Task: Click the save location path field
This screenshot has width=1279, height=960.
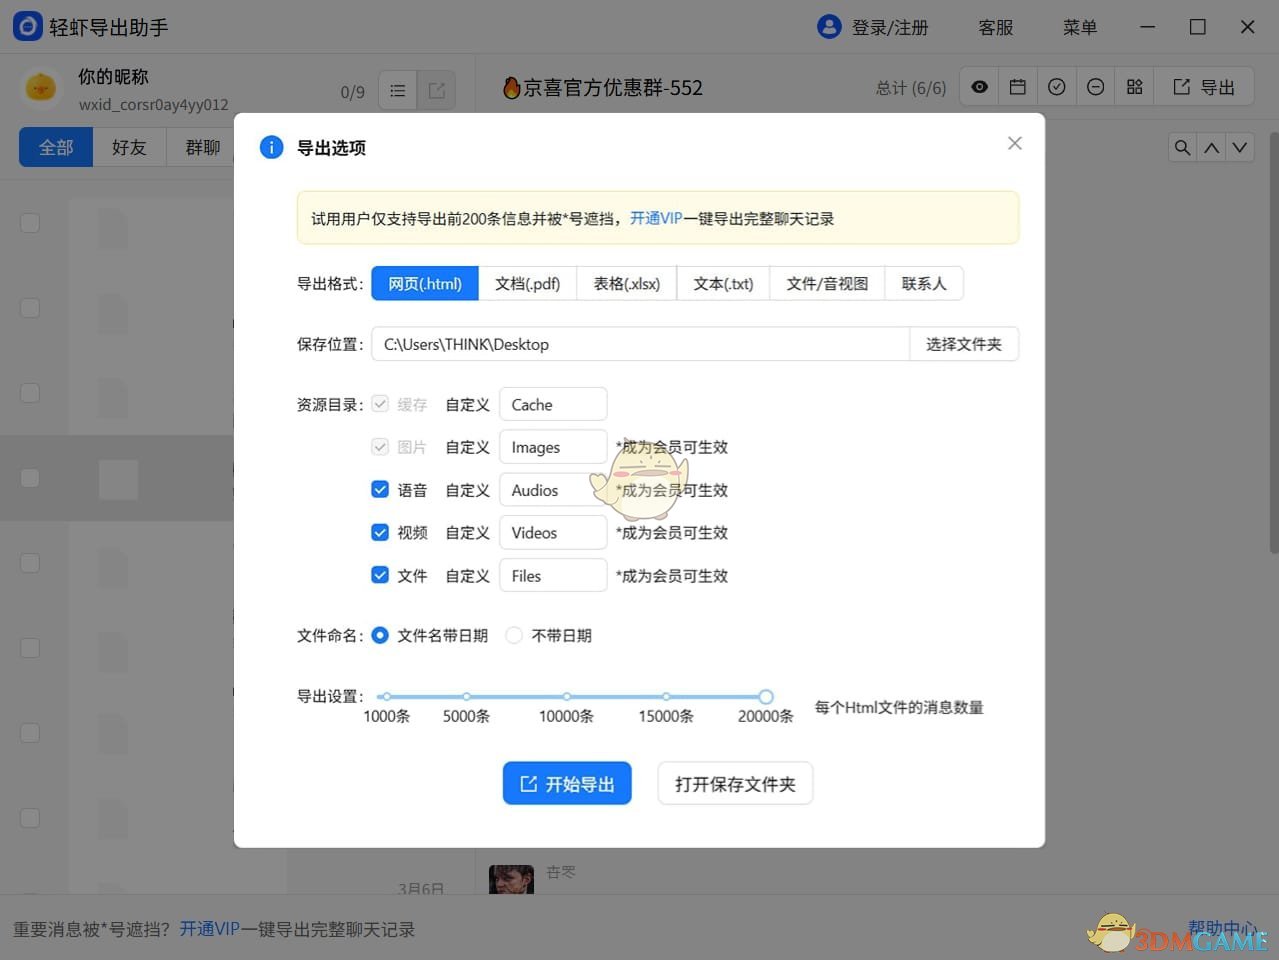Action: pyautogui.click(x=640, y=344)
